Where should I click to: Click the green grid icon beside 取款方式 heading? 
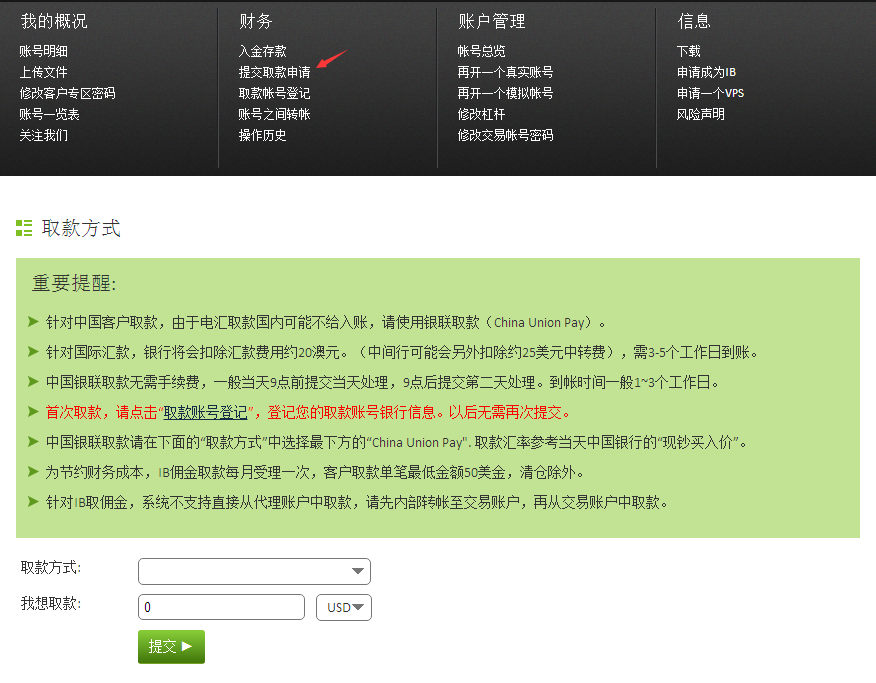point(24,228)
